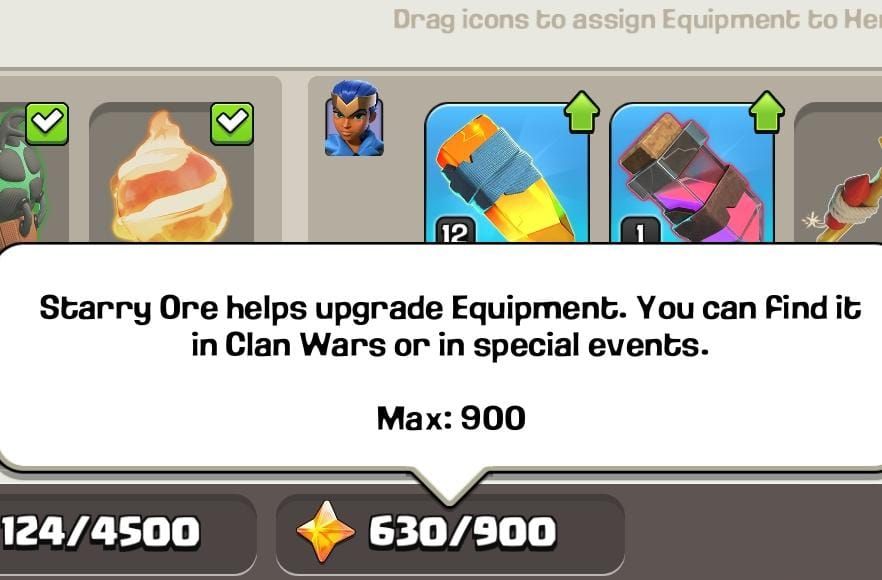Toggle the green checkmark on flame orb
Viewport: 882px width, 580px height.
(232, 123)
